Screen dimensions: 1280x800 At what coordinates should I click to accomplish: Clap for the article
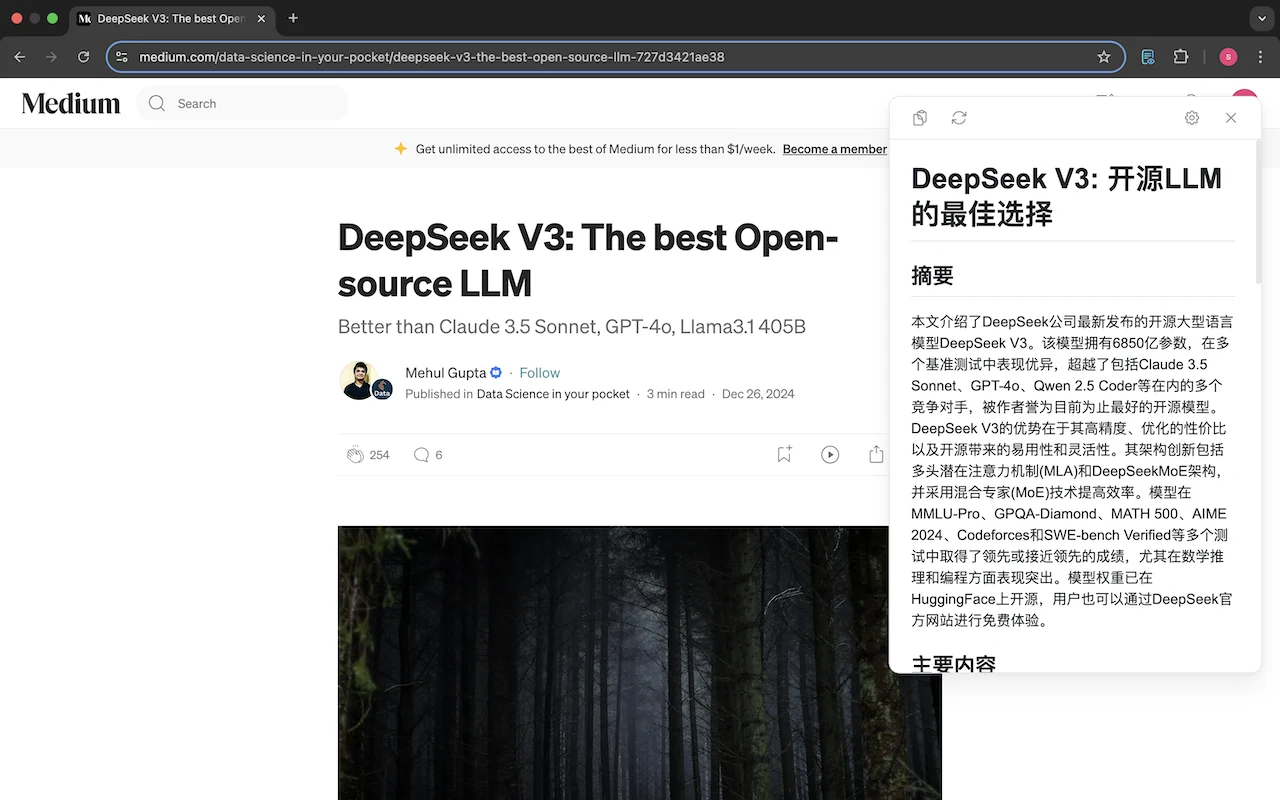[x=355, y=455]
